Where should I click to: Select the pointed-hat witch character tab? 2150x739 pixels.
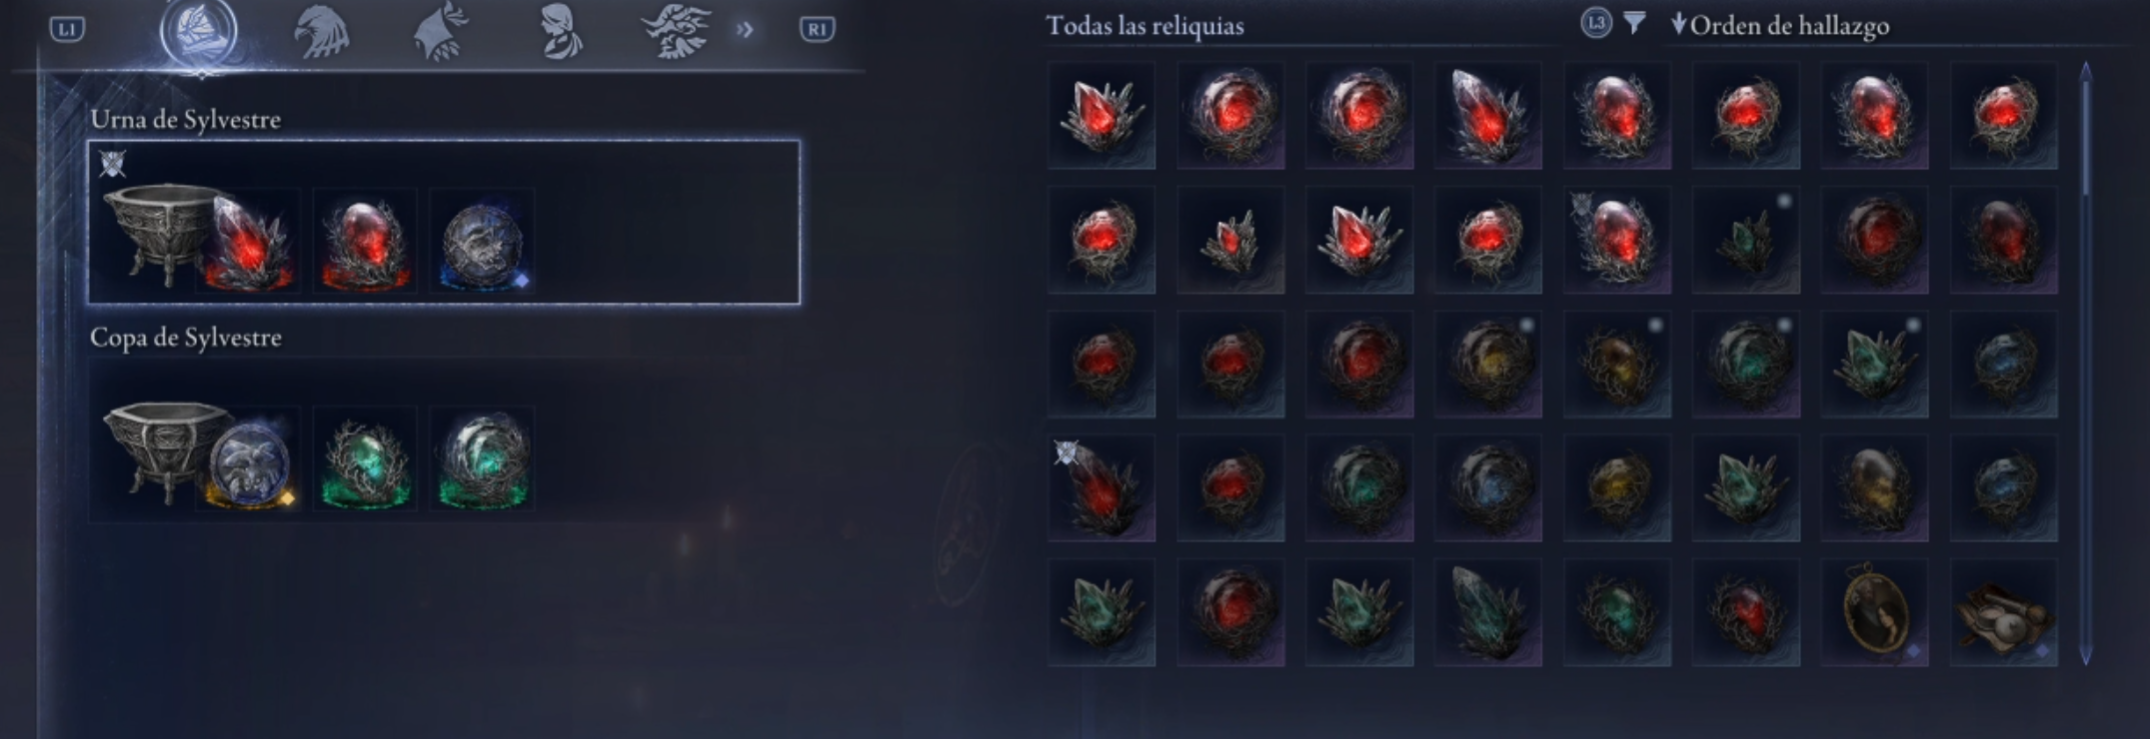(x=441, y=32)
